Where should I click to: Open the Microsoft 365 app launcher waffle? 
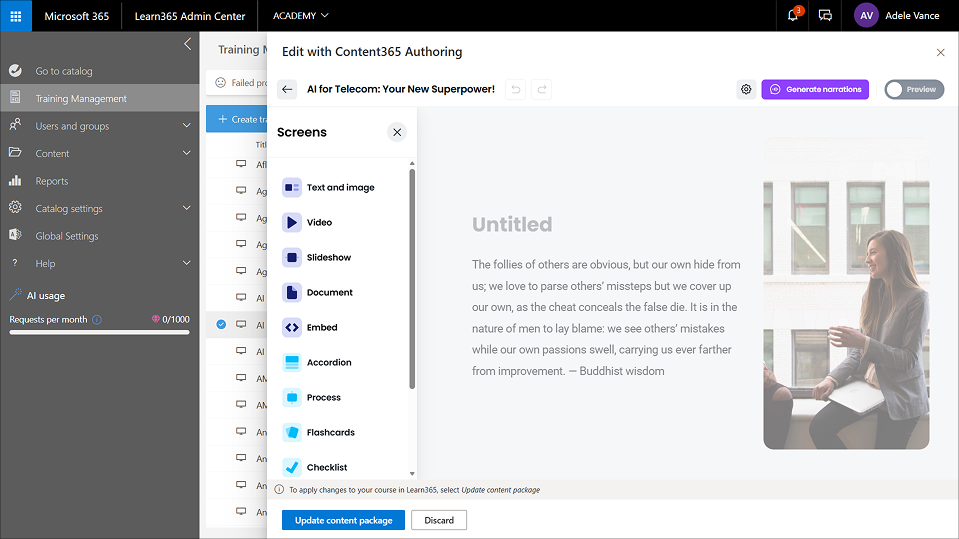tap(16, 16)
